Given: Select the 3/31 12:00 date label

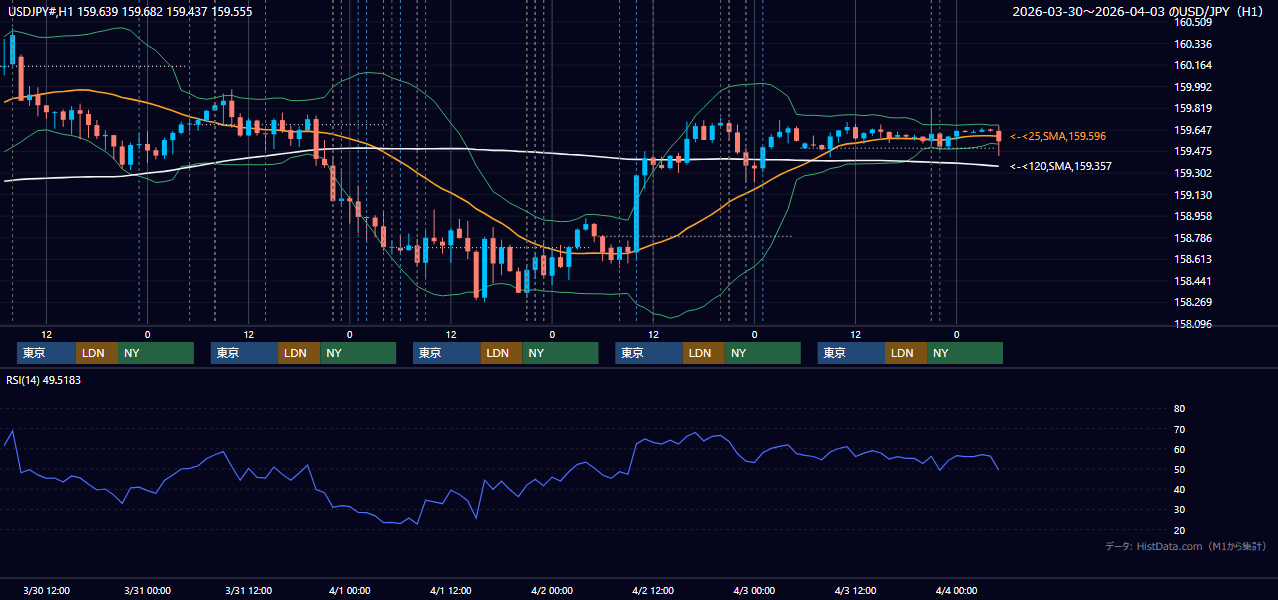Looking at the screenshot, I should click(248, 590).
